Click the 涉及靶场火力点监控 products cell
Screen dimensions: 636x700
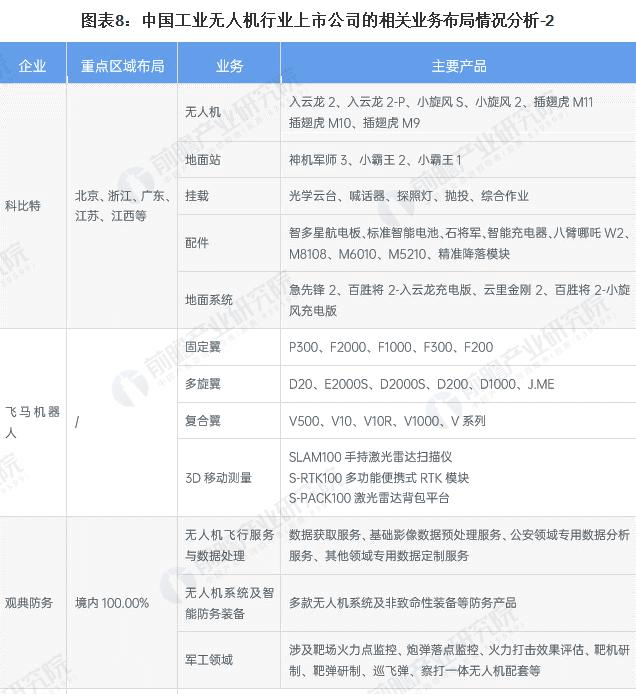[458, 660]
